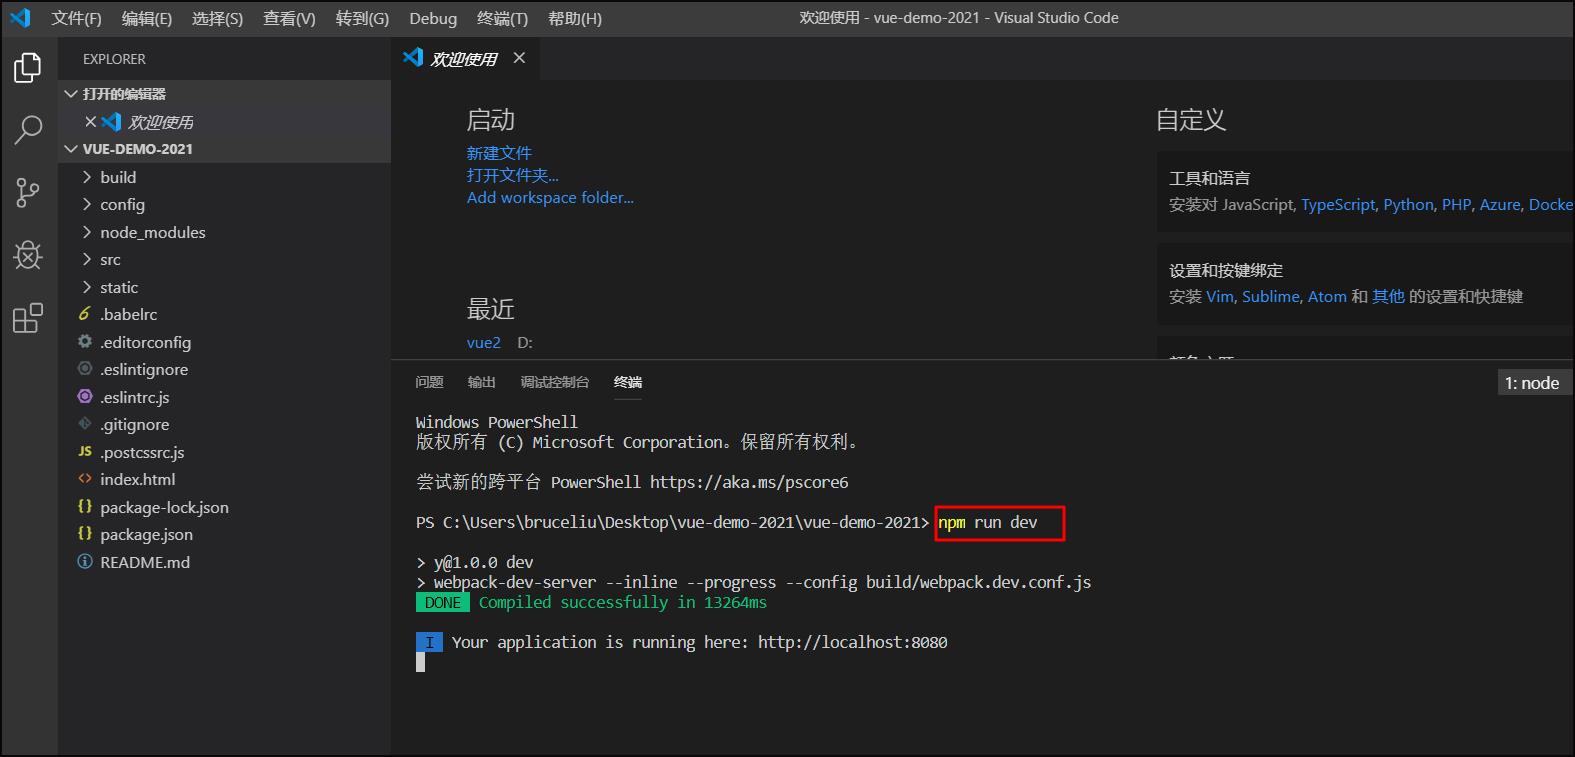Open the terminal selector dropdown 1: node
Viewport: 1575px width, 757px height.
click(x=1534, y=383)
